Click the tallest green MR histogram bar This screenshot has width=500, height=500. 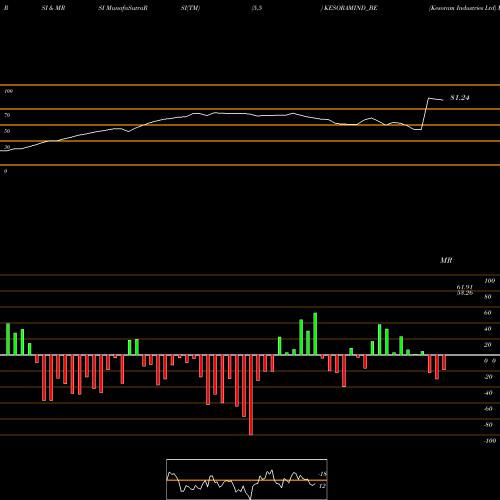pos(315,334)
